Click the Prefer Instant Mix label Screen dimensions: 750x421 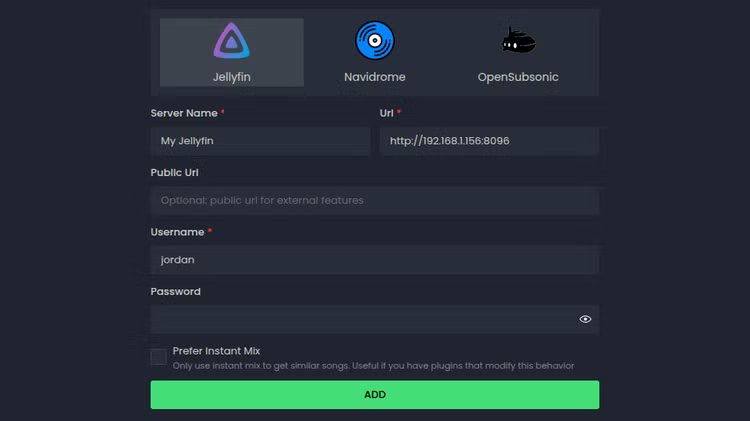tap(216, 351)
